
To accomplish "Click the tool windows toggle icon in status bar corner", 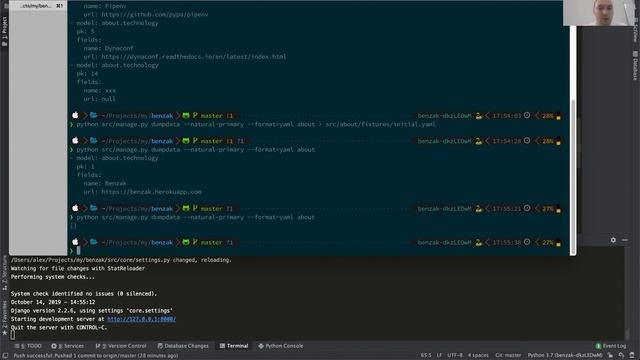I will click(x=5, y=356).
